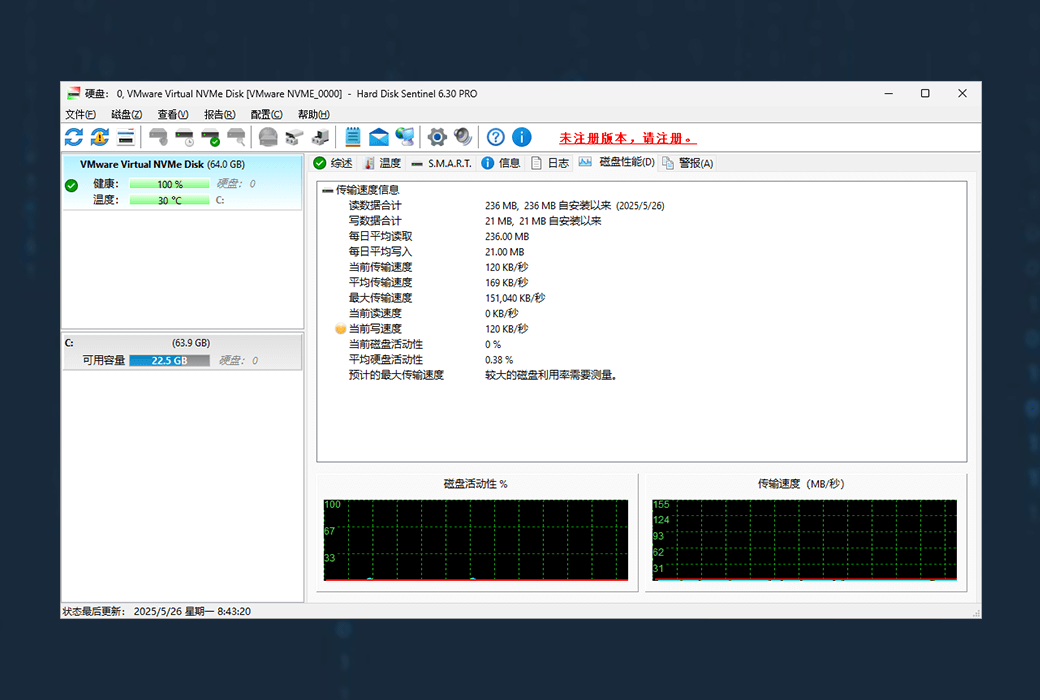Click the disk icon with clock overlay
1040x700 pixels.
click(184, 137)
